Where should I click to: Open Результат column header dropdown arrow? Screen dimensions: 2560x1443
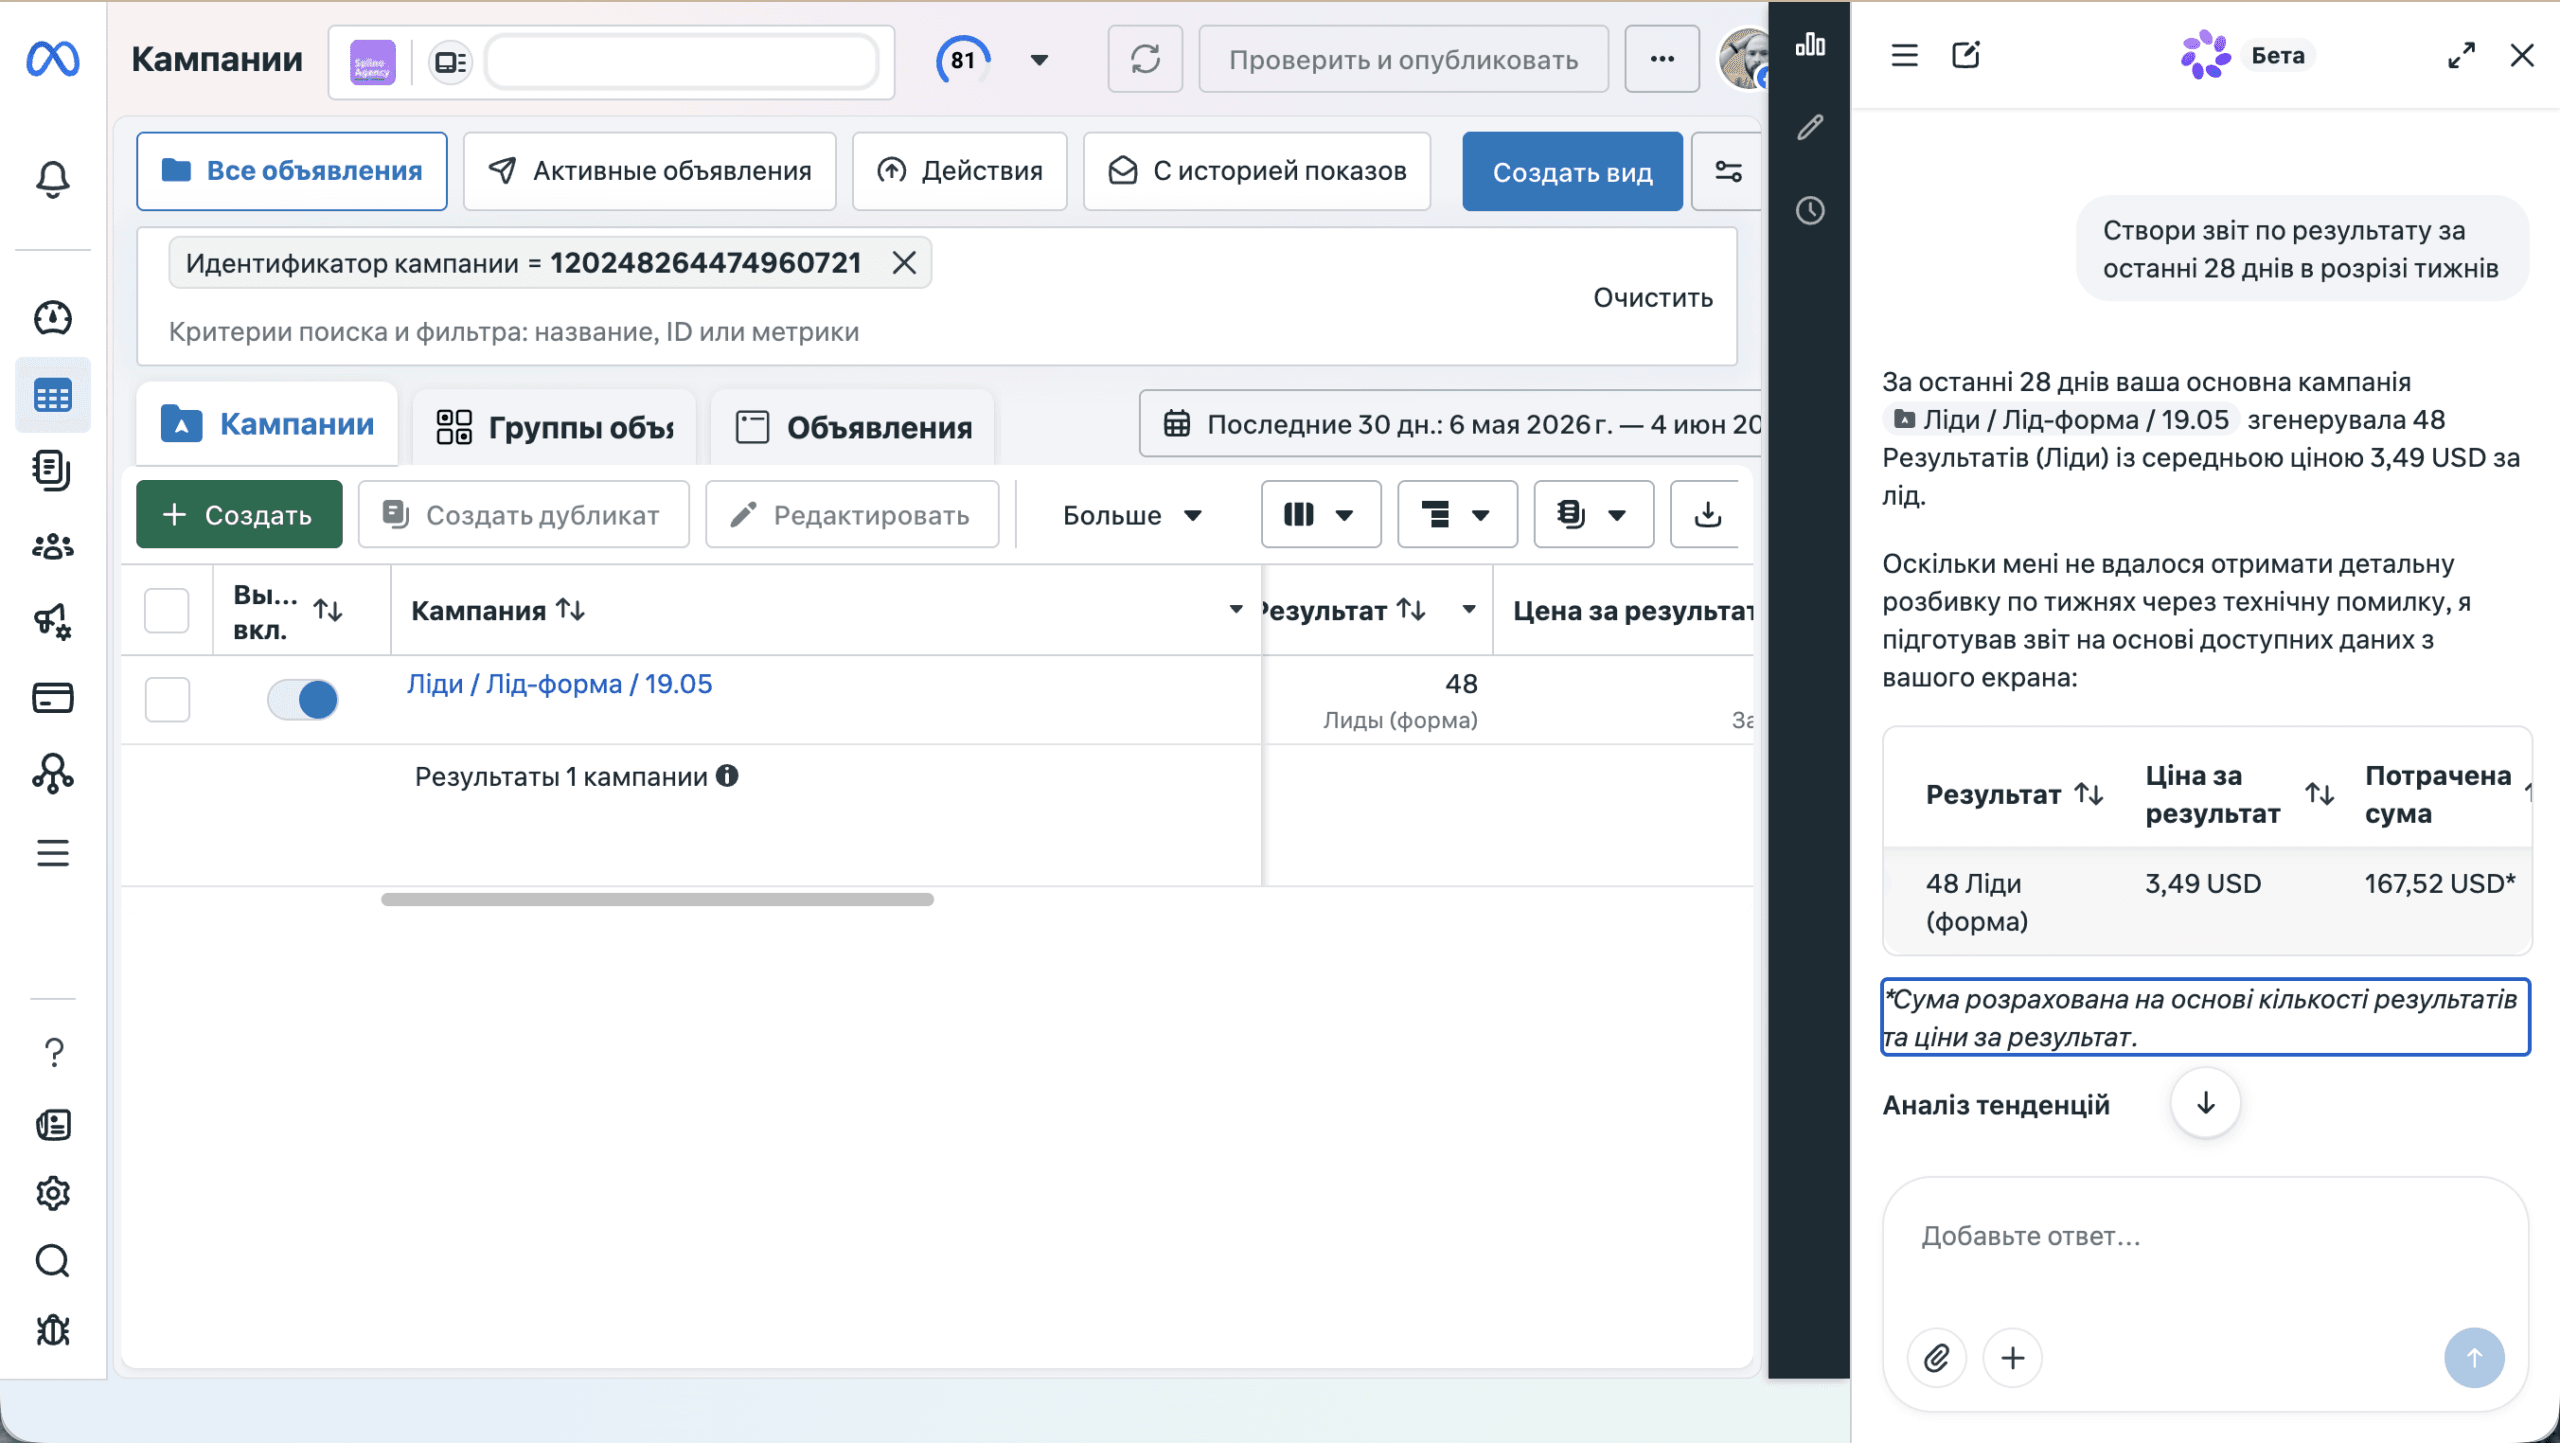[1469, 609]
